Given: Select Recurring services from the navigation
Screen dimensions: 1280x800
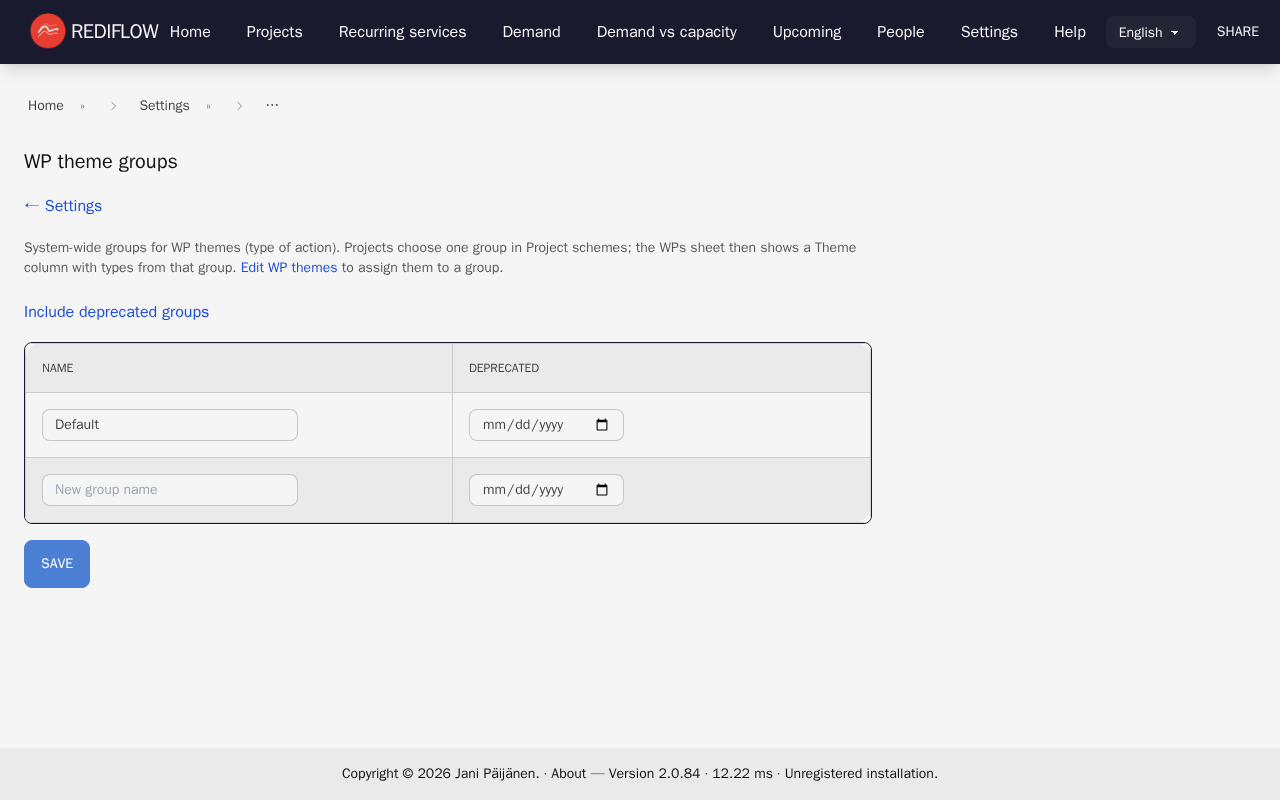Looking at the screenshot, I should [x=402, y=31].
